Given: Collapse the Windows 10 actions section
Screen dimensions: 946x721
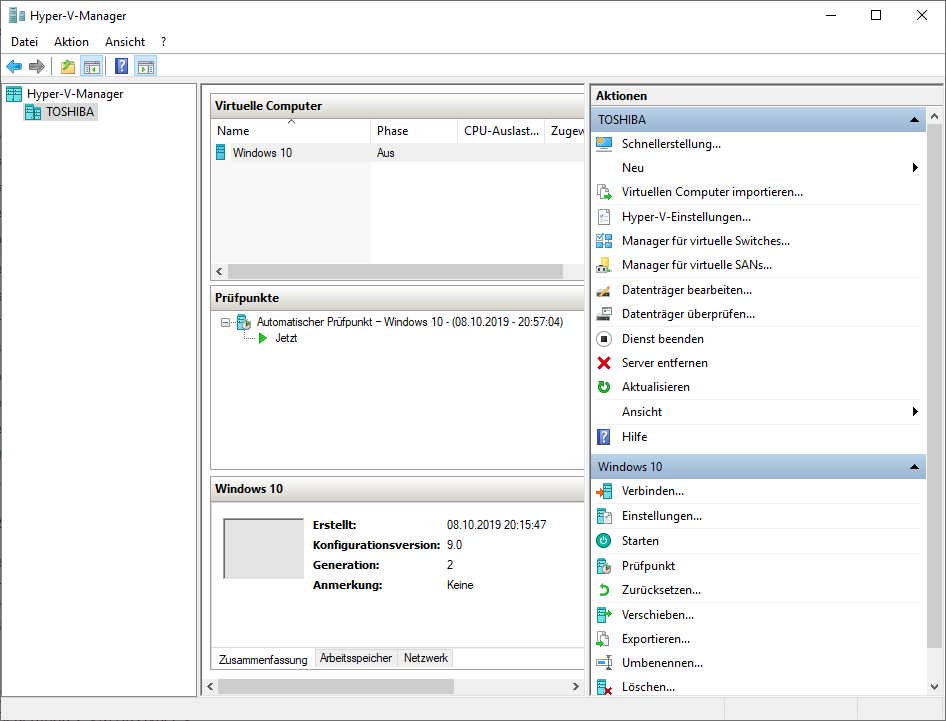Looking at the screenshot, I should coord(914,467).
